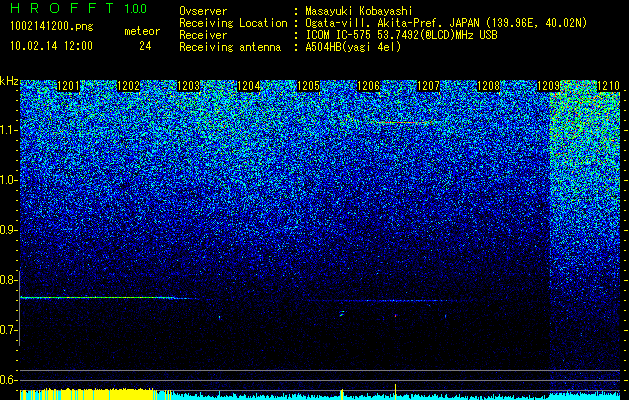
Task: Click the observer name Masayuki Kobayashi
Action: coord(359,11)
